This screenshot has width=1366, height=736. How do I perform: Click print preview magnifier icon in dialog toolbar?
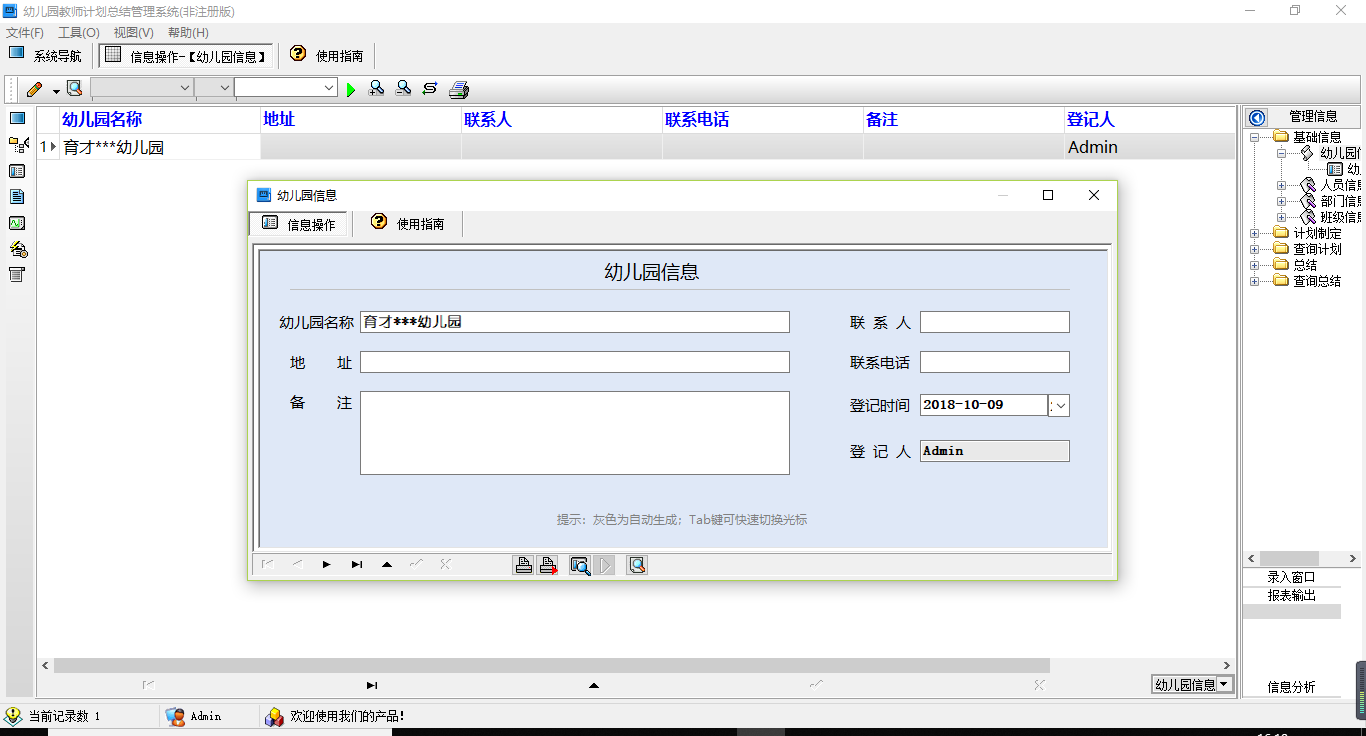click(x=580, y=566)
